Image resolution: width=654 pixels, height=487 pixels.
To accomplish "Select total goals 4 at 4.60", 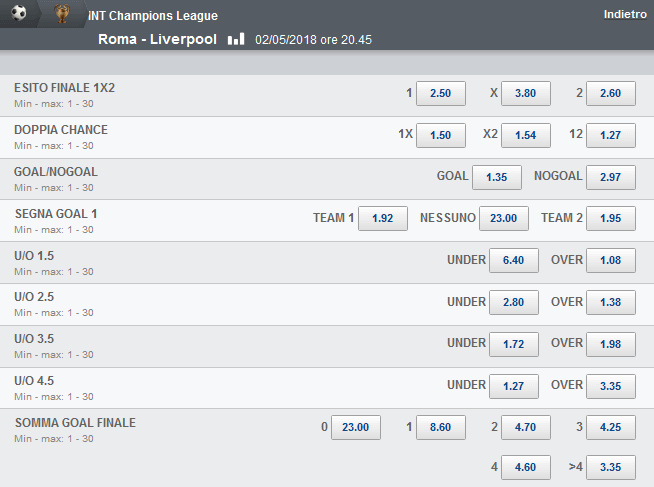I will tap(526, 467).
